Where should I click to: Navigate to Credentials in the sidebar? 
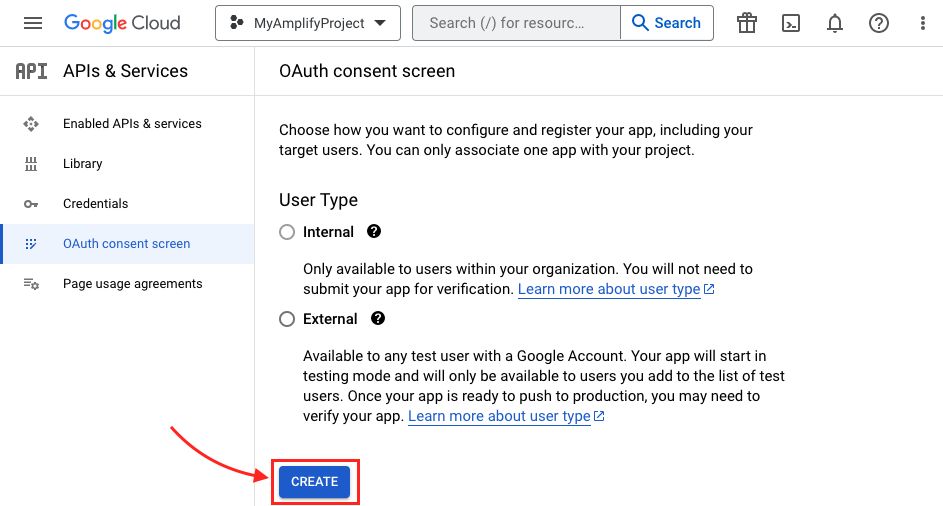95,204
